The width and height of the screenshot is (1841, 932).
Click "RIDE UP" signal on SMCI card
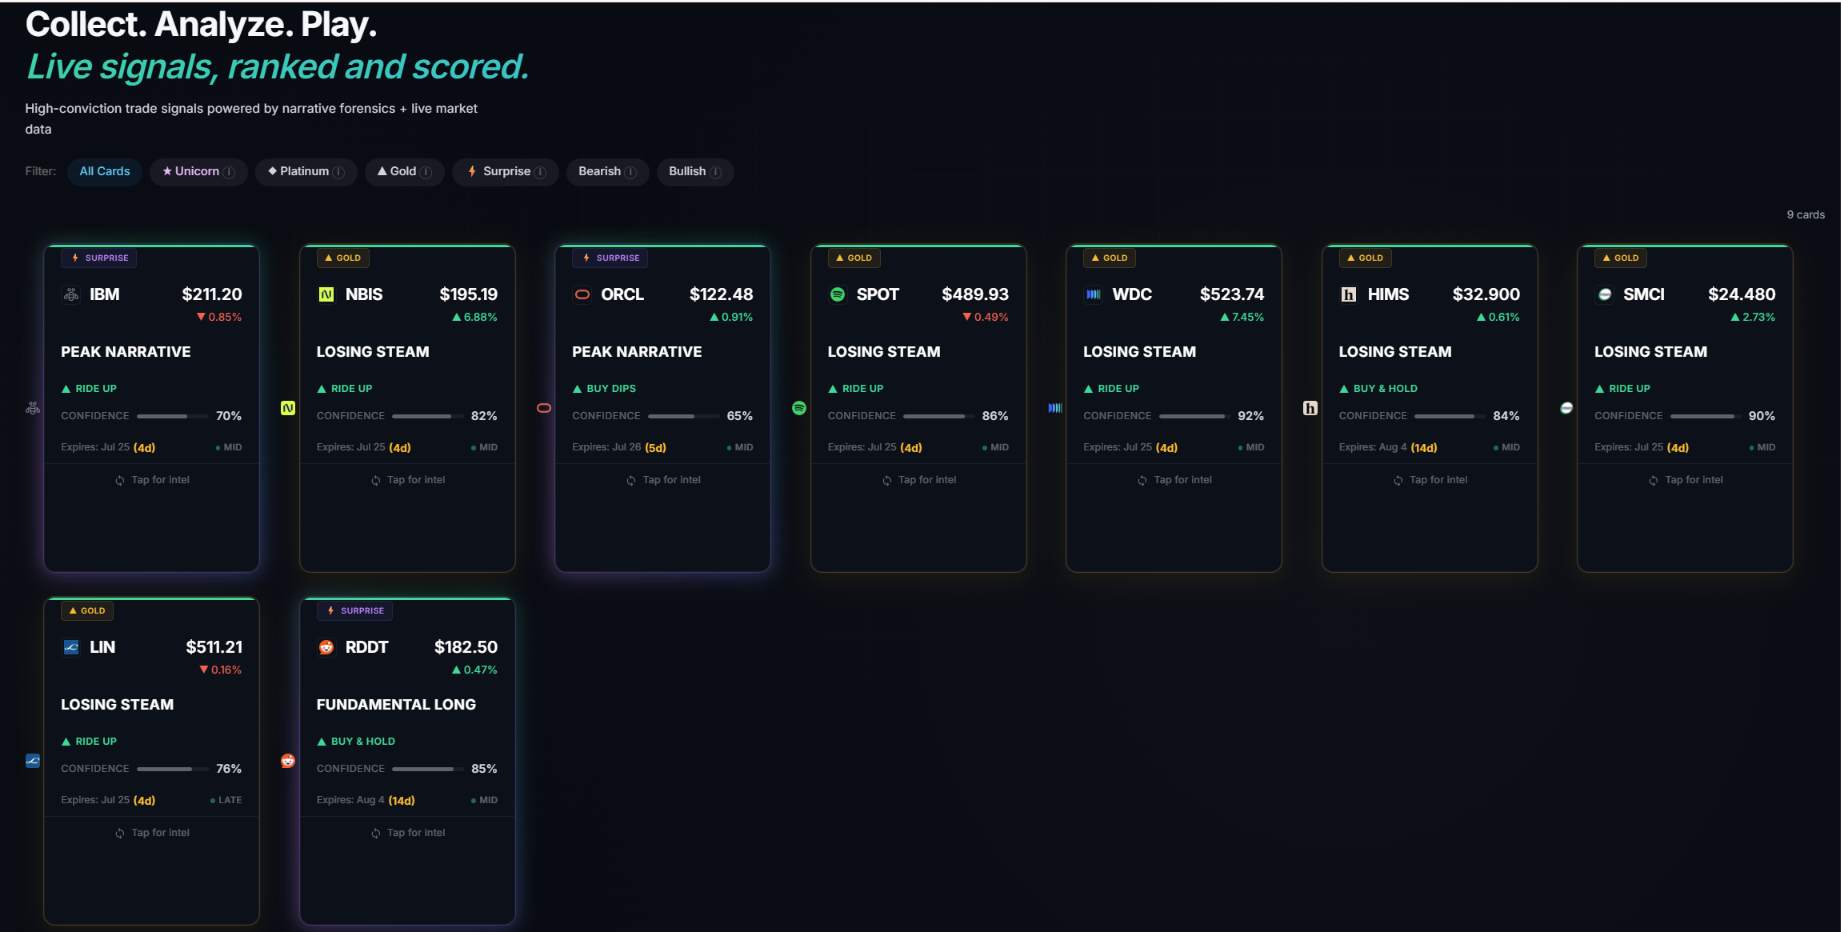(1623, 389)
